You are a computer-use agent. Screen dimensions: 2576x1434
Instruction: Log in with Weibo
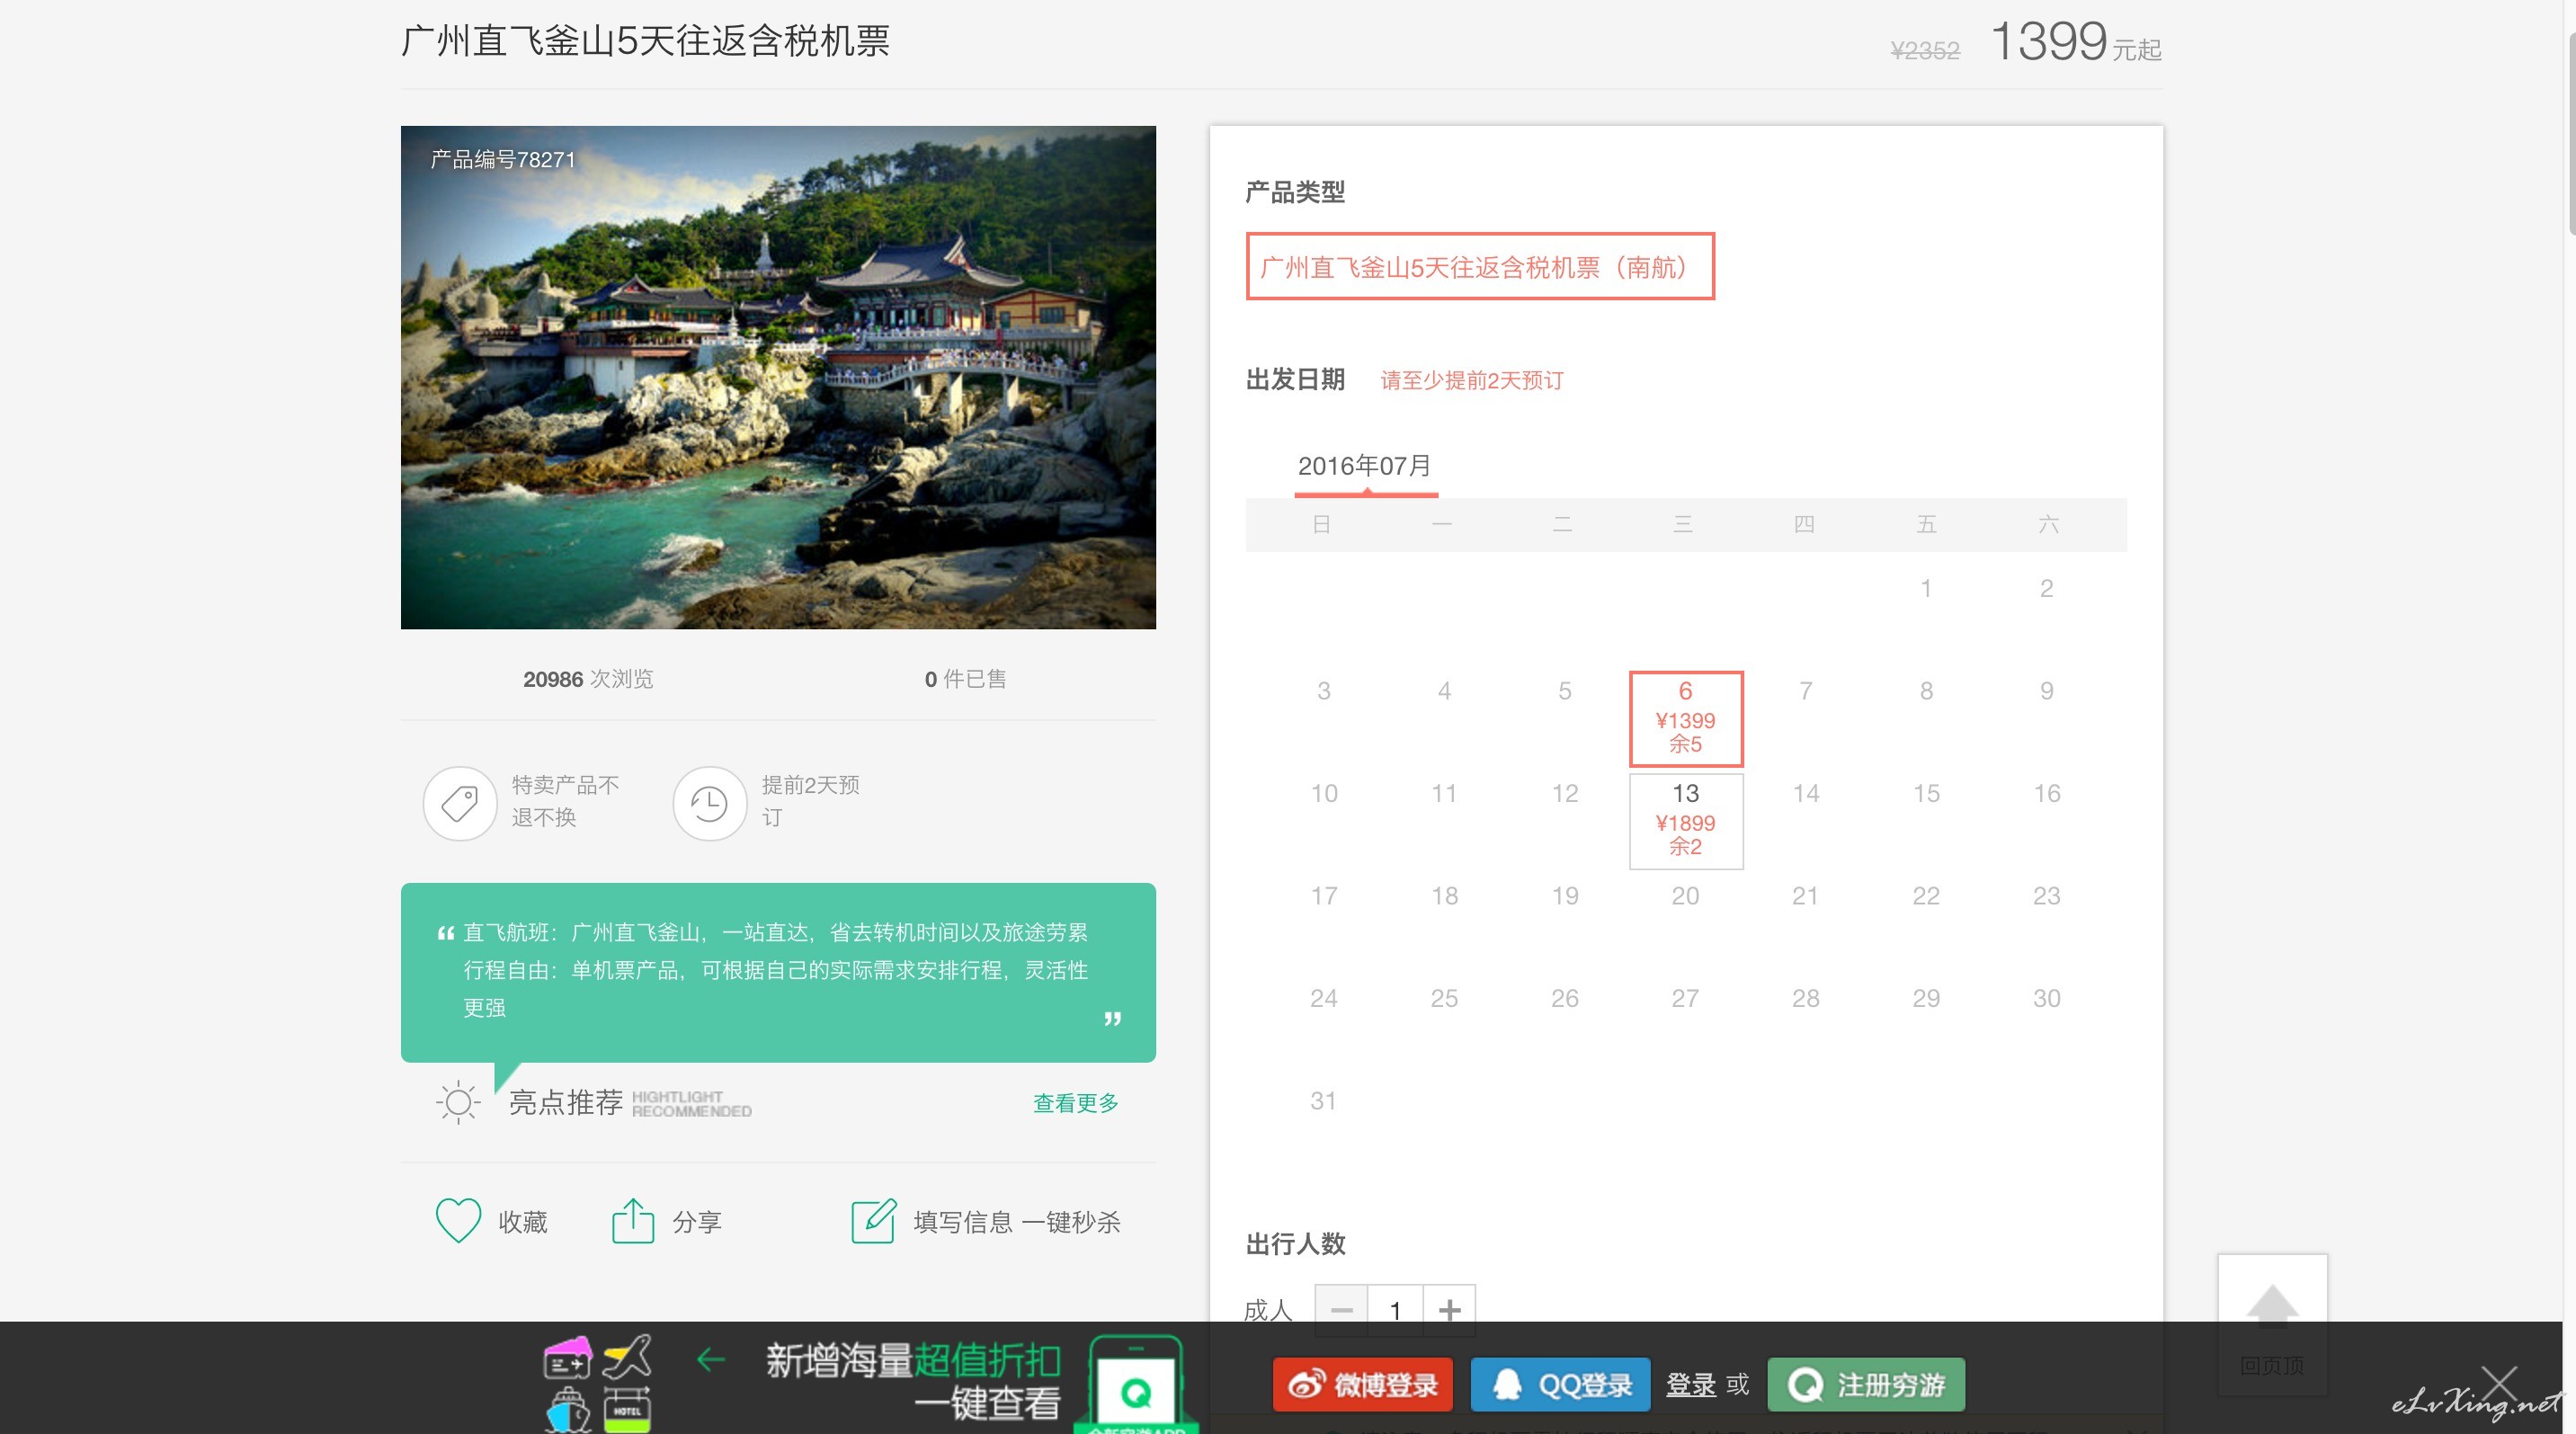1362,1385
